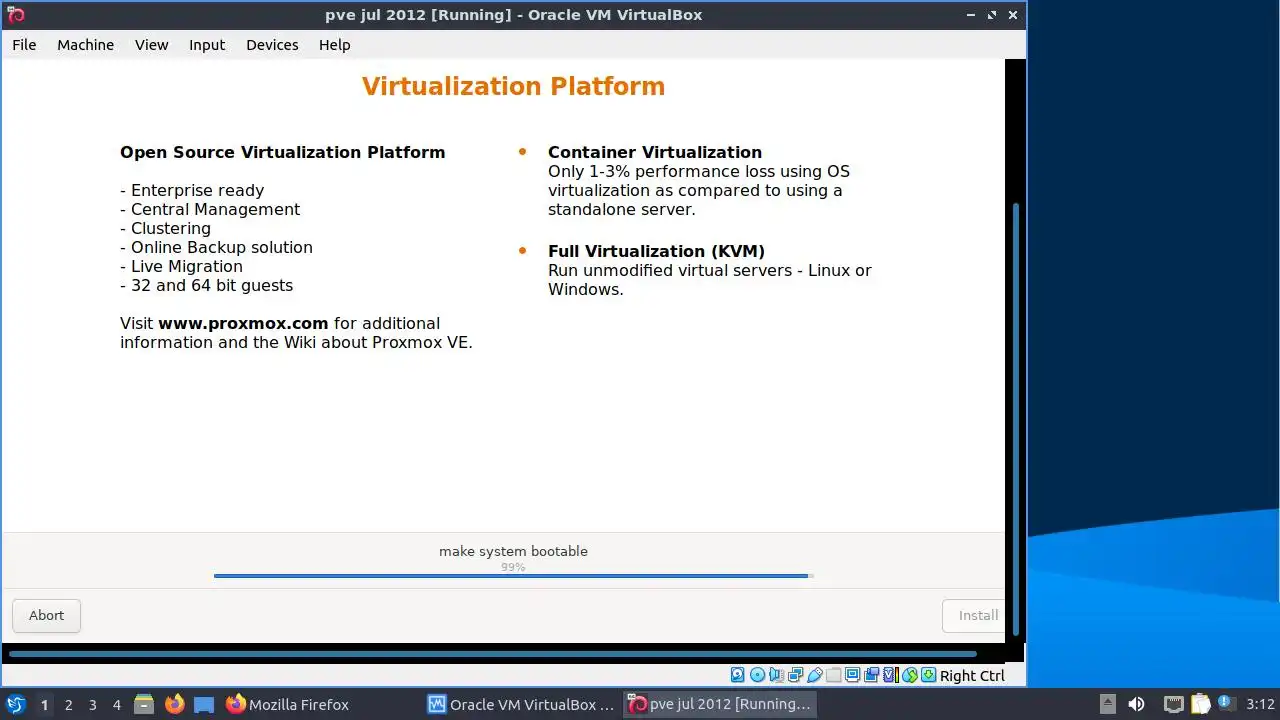Viewport: 1280px width, 720px height.
Task: Click the keyboard capture arrow icon
Action: pos(929,675)
